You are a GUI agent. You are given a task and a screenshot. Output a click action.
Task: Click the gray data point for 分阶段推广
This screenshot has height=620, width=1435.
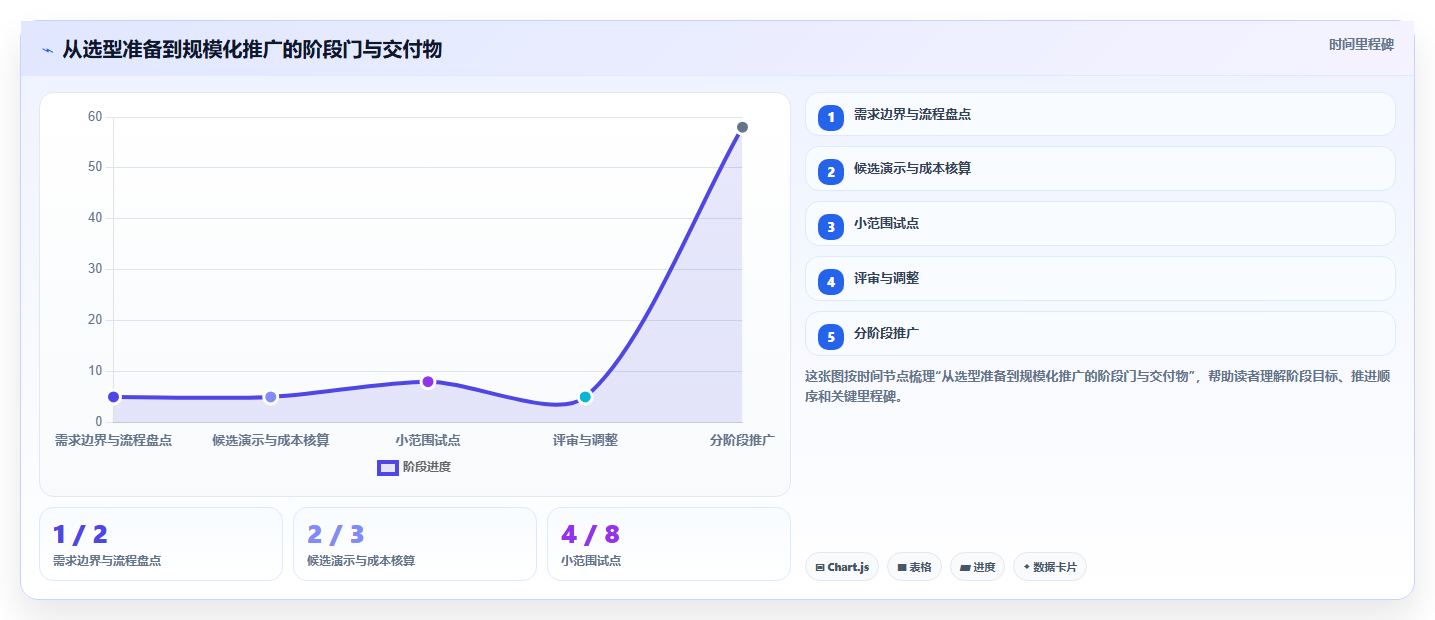[x=742, y=127]
